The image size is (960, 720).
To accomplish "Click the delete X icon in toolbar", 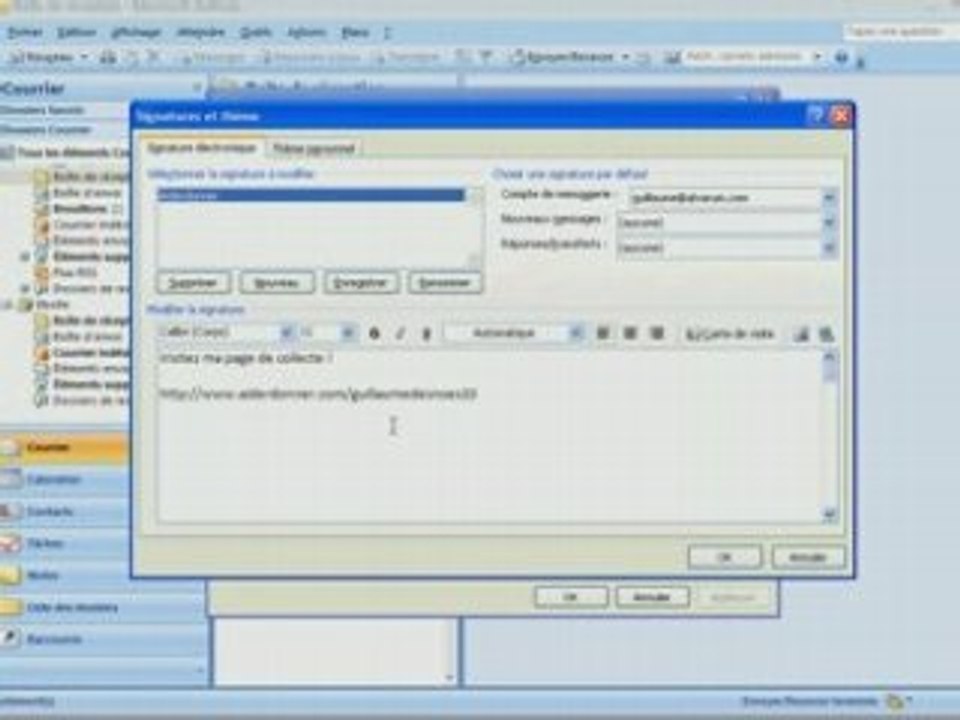I will 154,58.
